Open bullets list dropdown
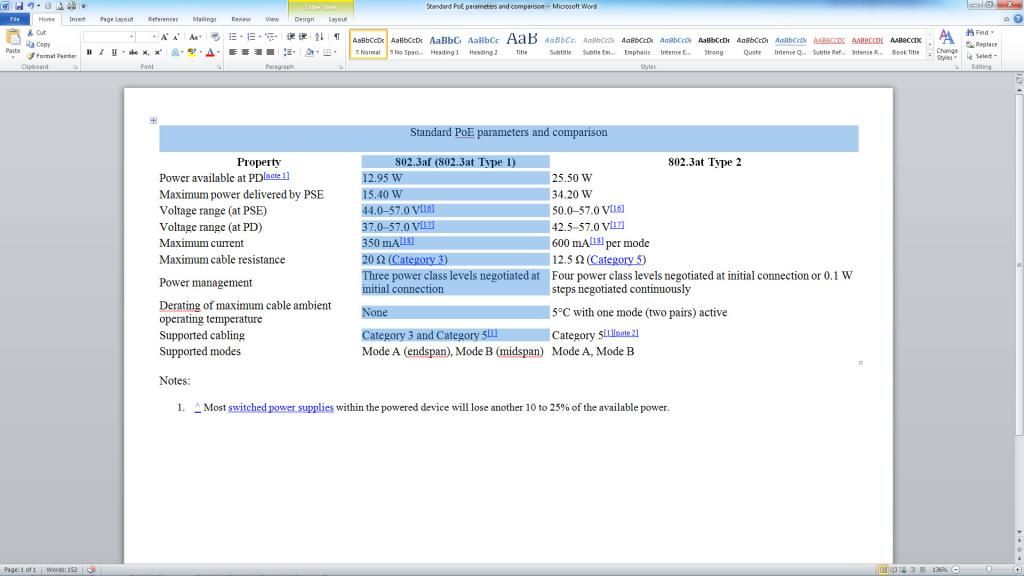Image resolution: width=1024 pixels, height=576 pixels. click(x=241, y=37)
